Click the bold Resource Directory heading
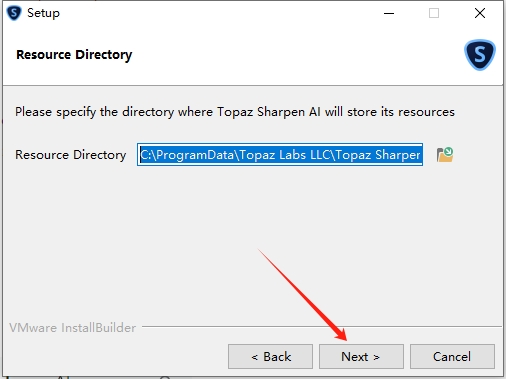 74,55
